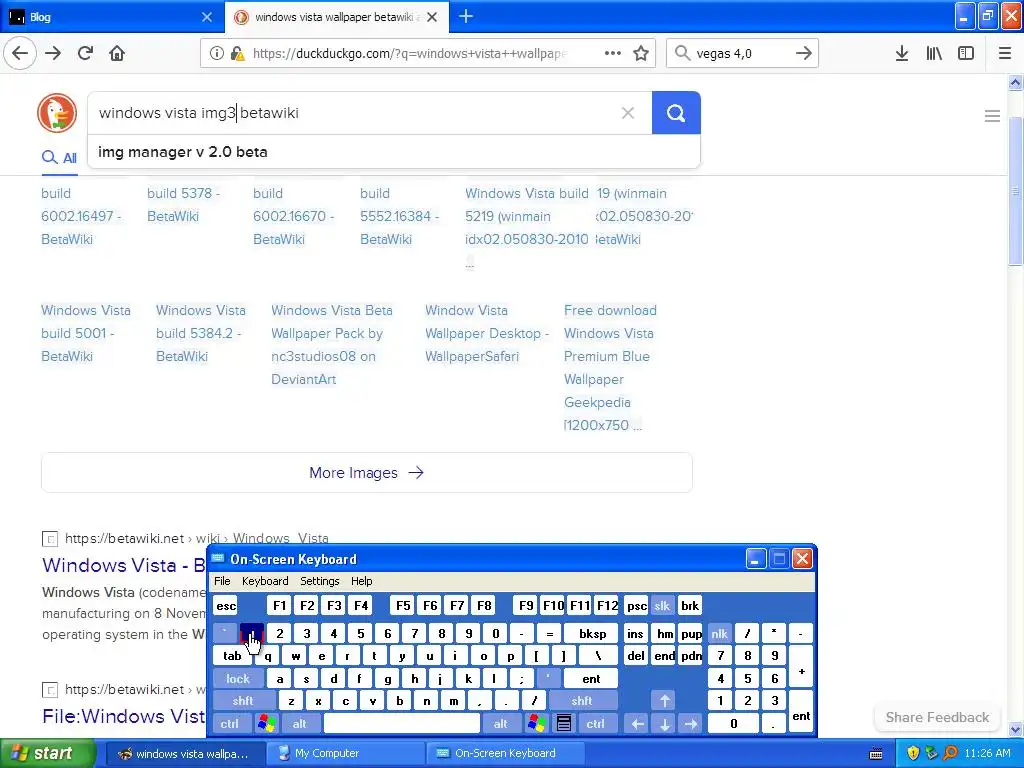
Task: Open Windows Vista Beta Wallpaper Pack DeviantArt
Action: (x=332, y=344)
